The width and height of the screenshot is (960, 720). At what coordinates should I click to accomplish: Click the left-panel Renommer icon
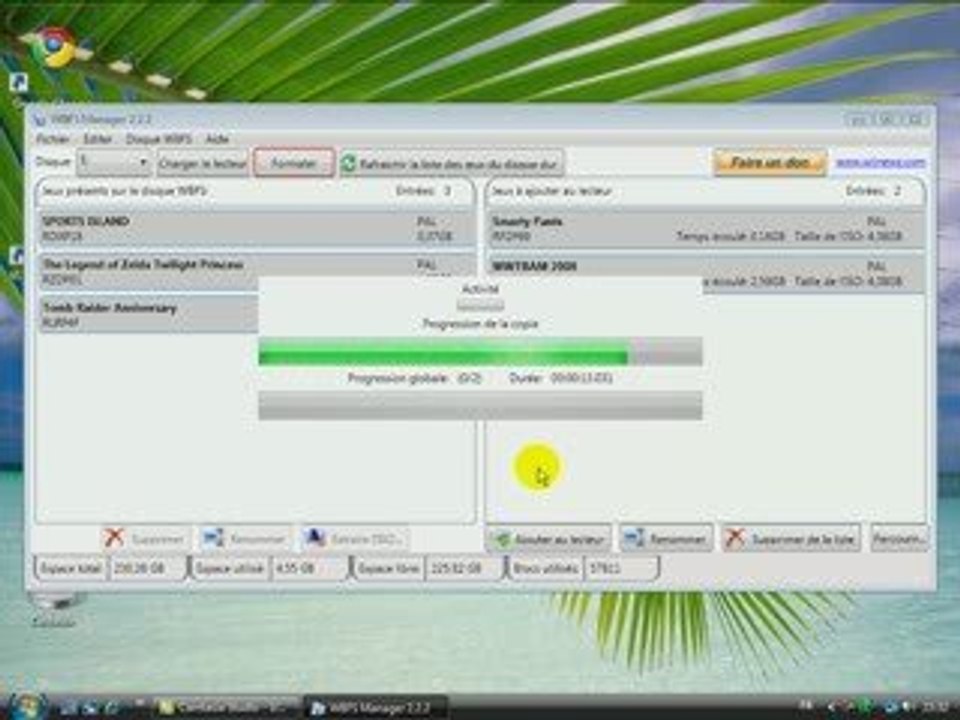(213, 538)
